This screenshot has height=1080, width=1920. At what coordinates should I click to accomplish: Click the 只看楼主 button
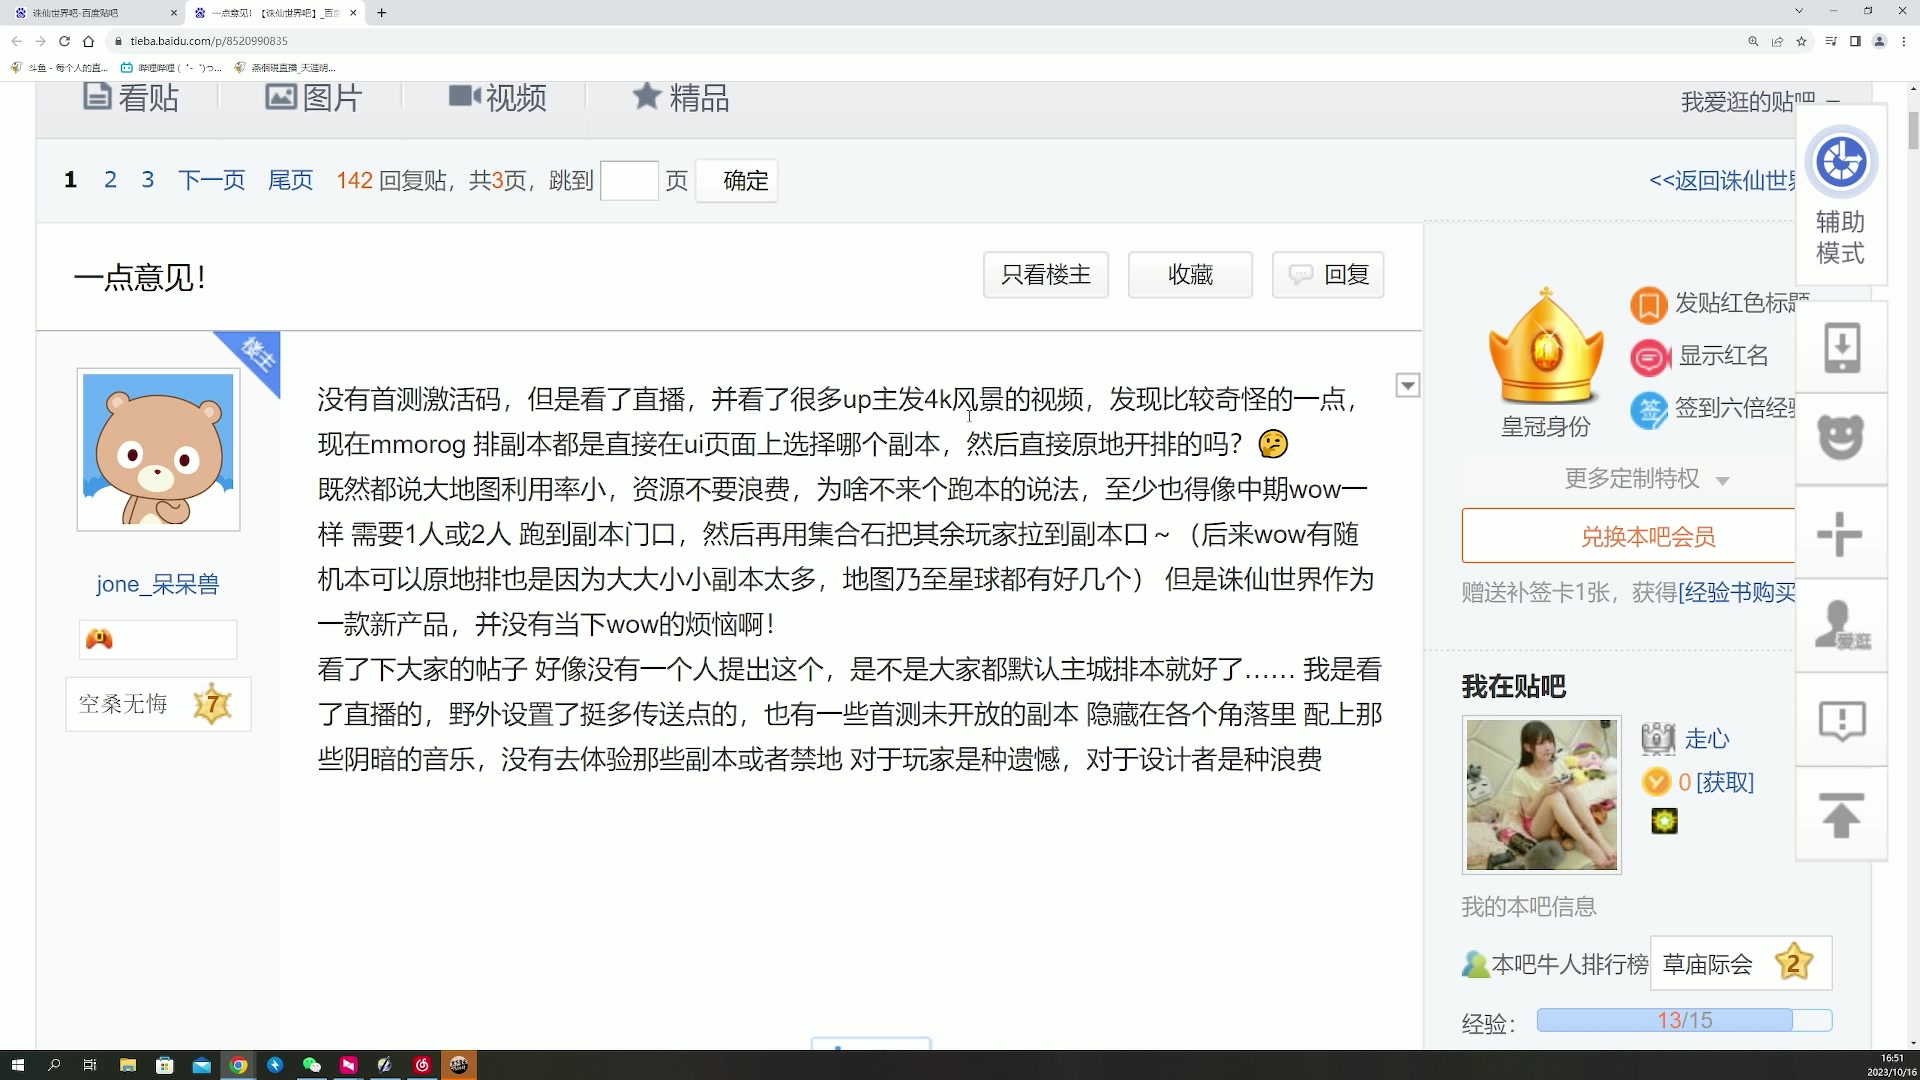pos(1045,274)
